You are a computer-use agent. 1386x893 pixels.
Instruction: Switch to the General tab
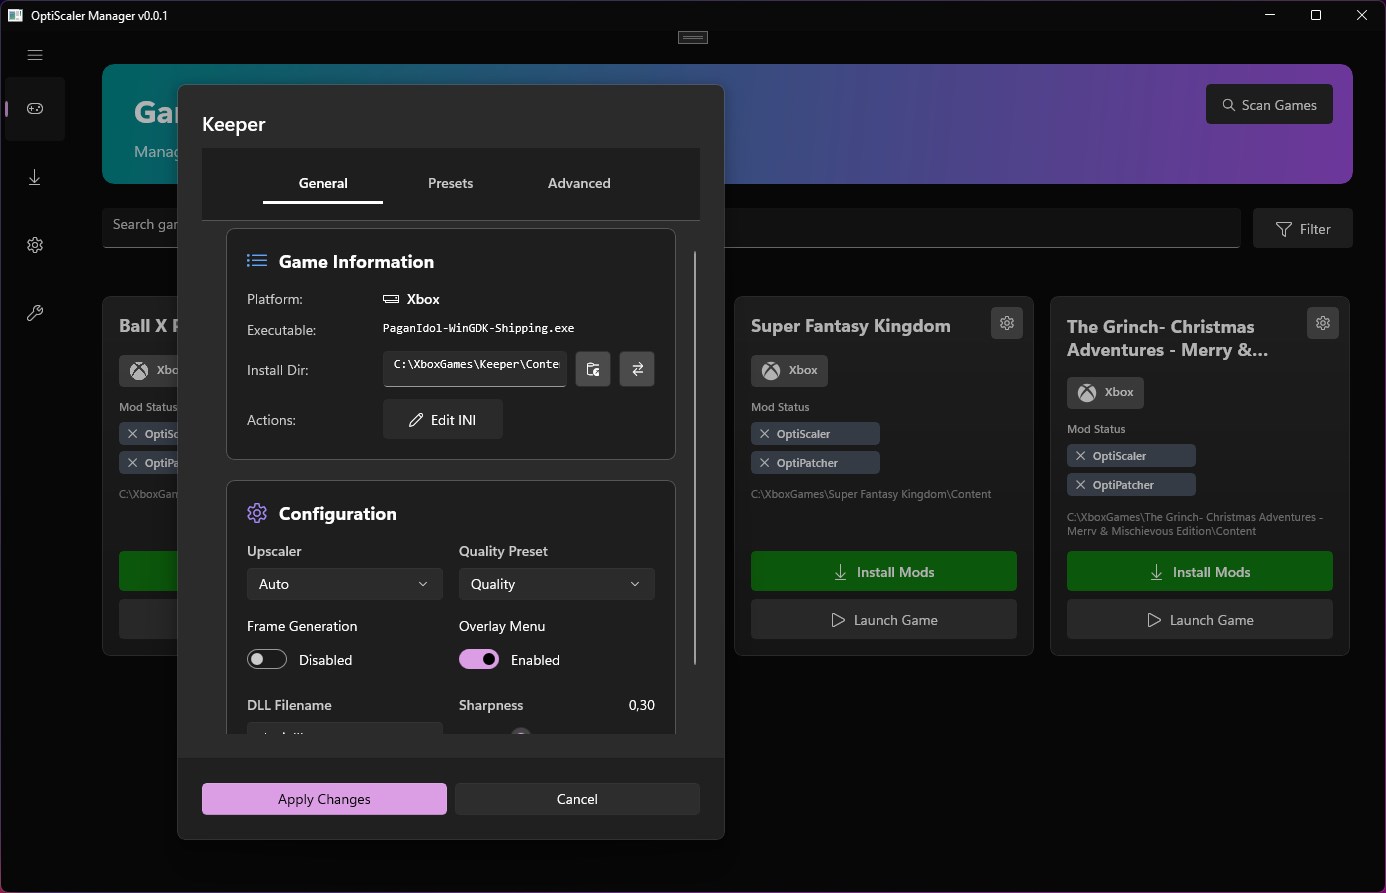[323, 183]
